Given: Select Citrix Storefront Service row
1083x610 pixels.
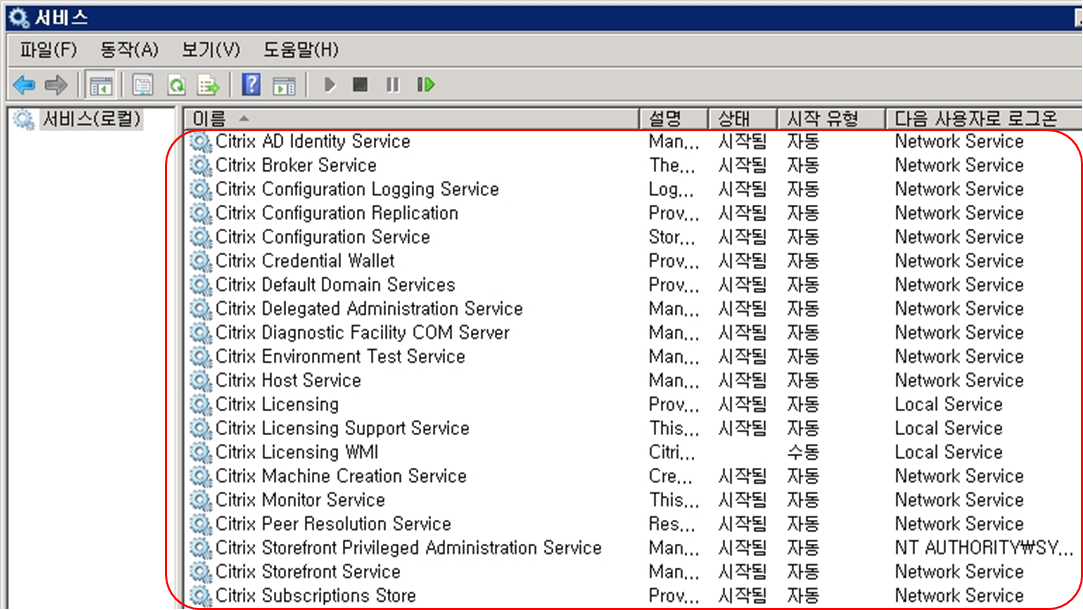Looking at the screenshot, I should 632,572.
